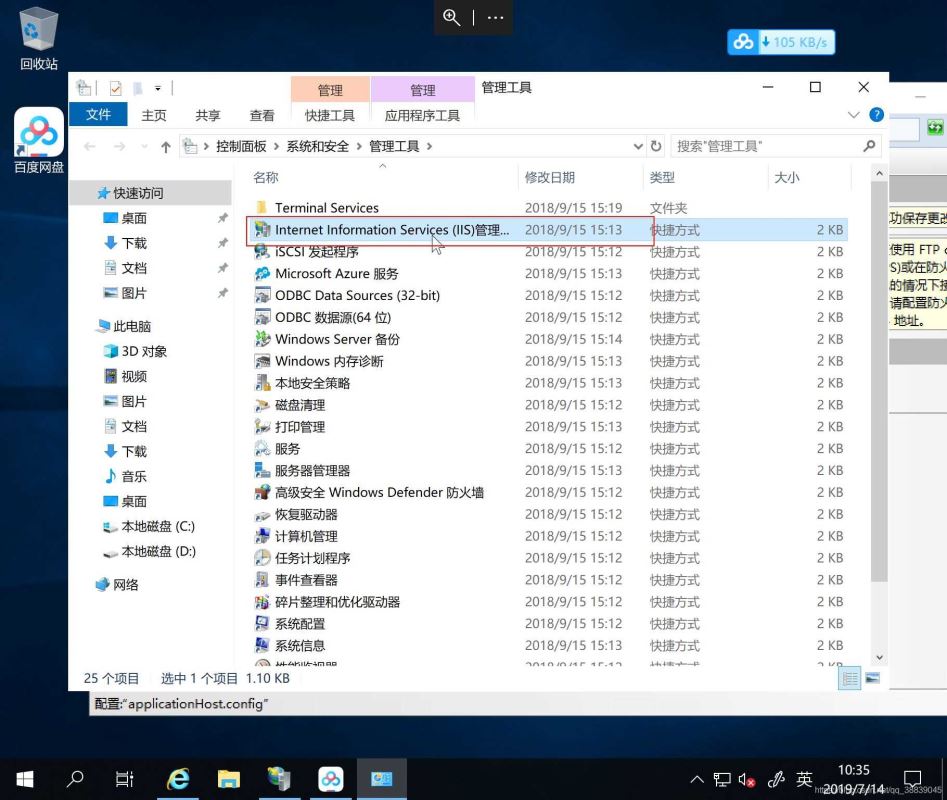The width and height of the screenshot is (947, 800).
Task: Sort files by 修改日期 column header
Action: (x=550, y=177)
